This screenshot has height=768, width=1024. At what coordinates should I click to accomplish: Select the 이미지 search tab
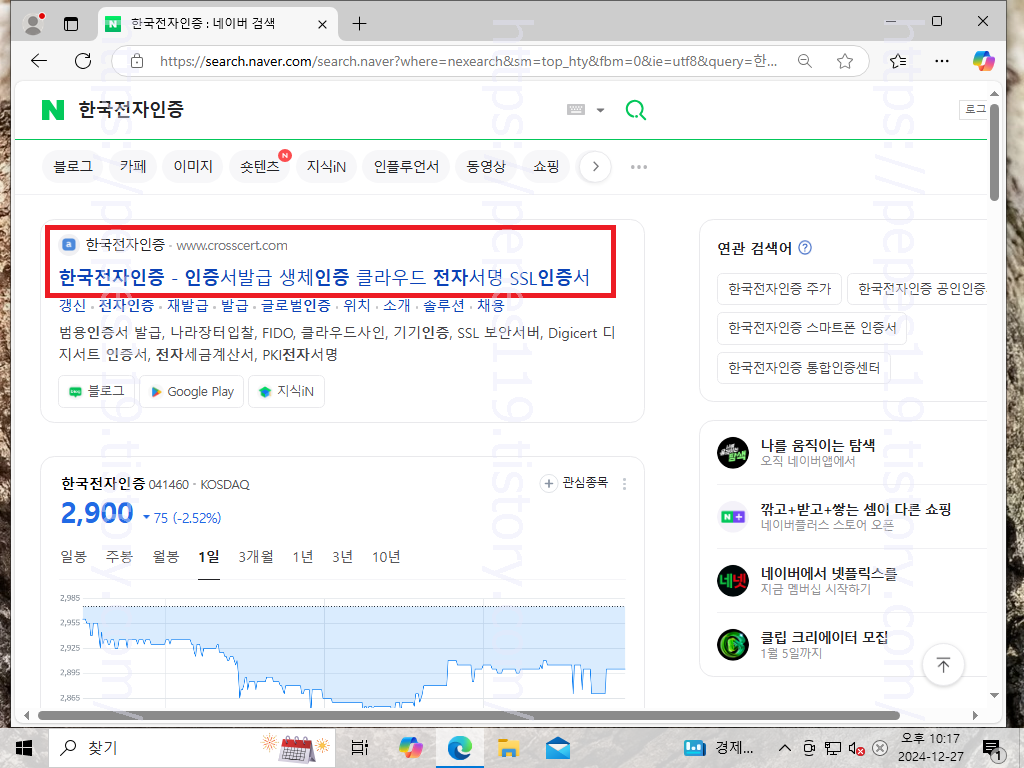[x=193, y=167]
